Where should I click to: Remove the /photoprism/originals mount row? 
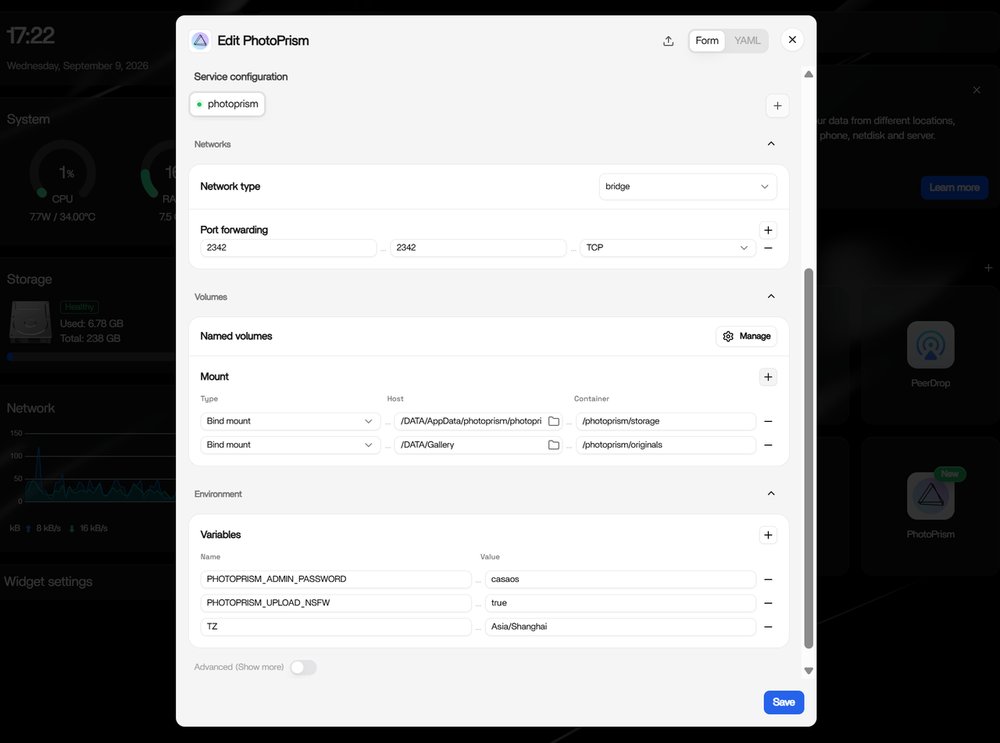(x=768, y=445)
